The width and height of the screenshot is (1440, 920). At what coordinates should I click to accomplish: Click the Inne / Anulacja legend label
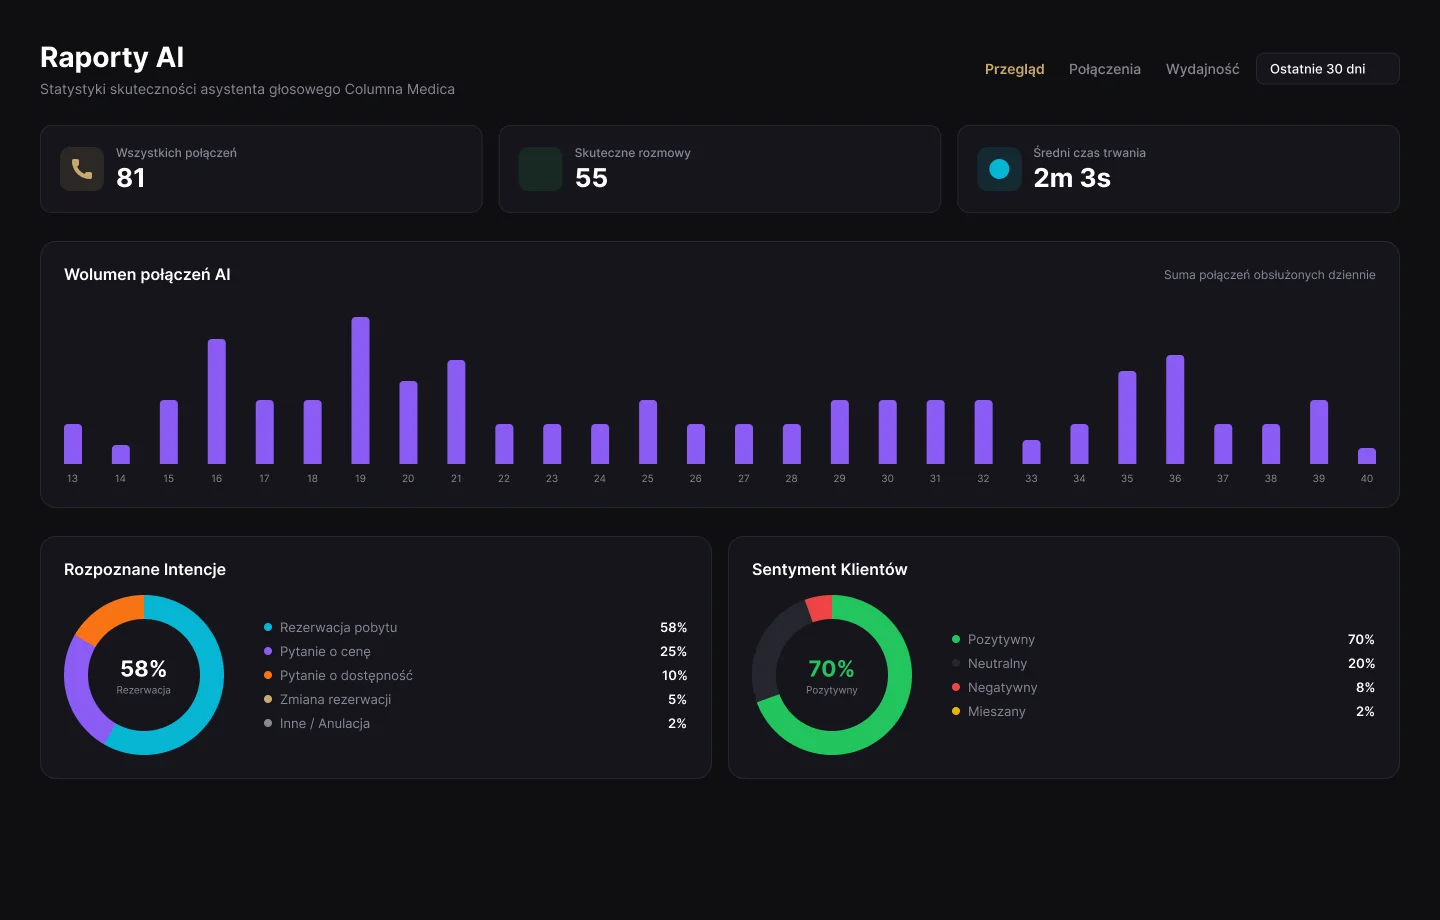point(325,723)
